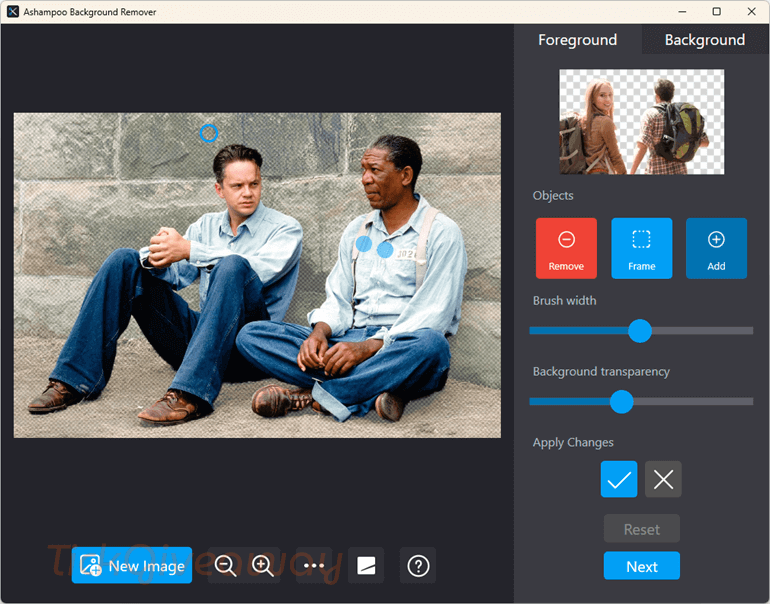Switch to the Foreground tab
This screenshot has width=770, height=604.
578,39
